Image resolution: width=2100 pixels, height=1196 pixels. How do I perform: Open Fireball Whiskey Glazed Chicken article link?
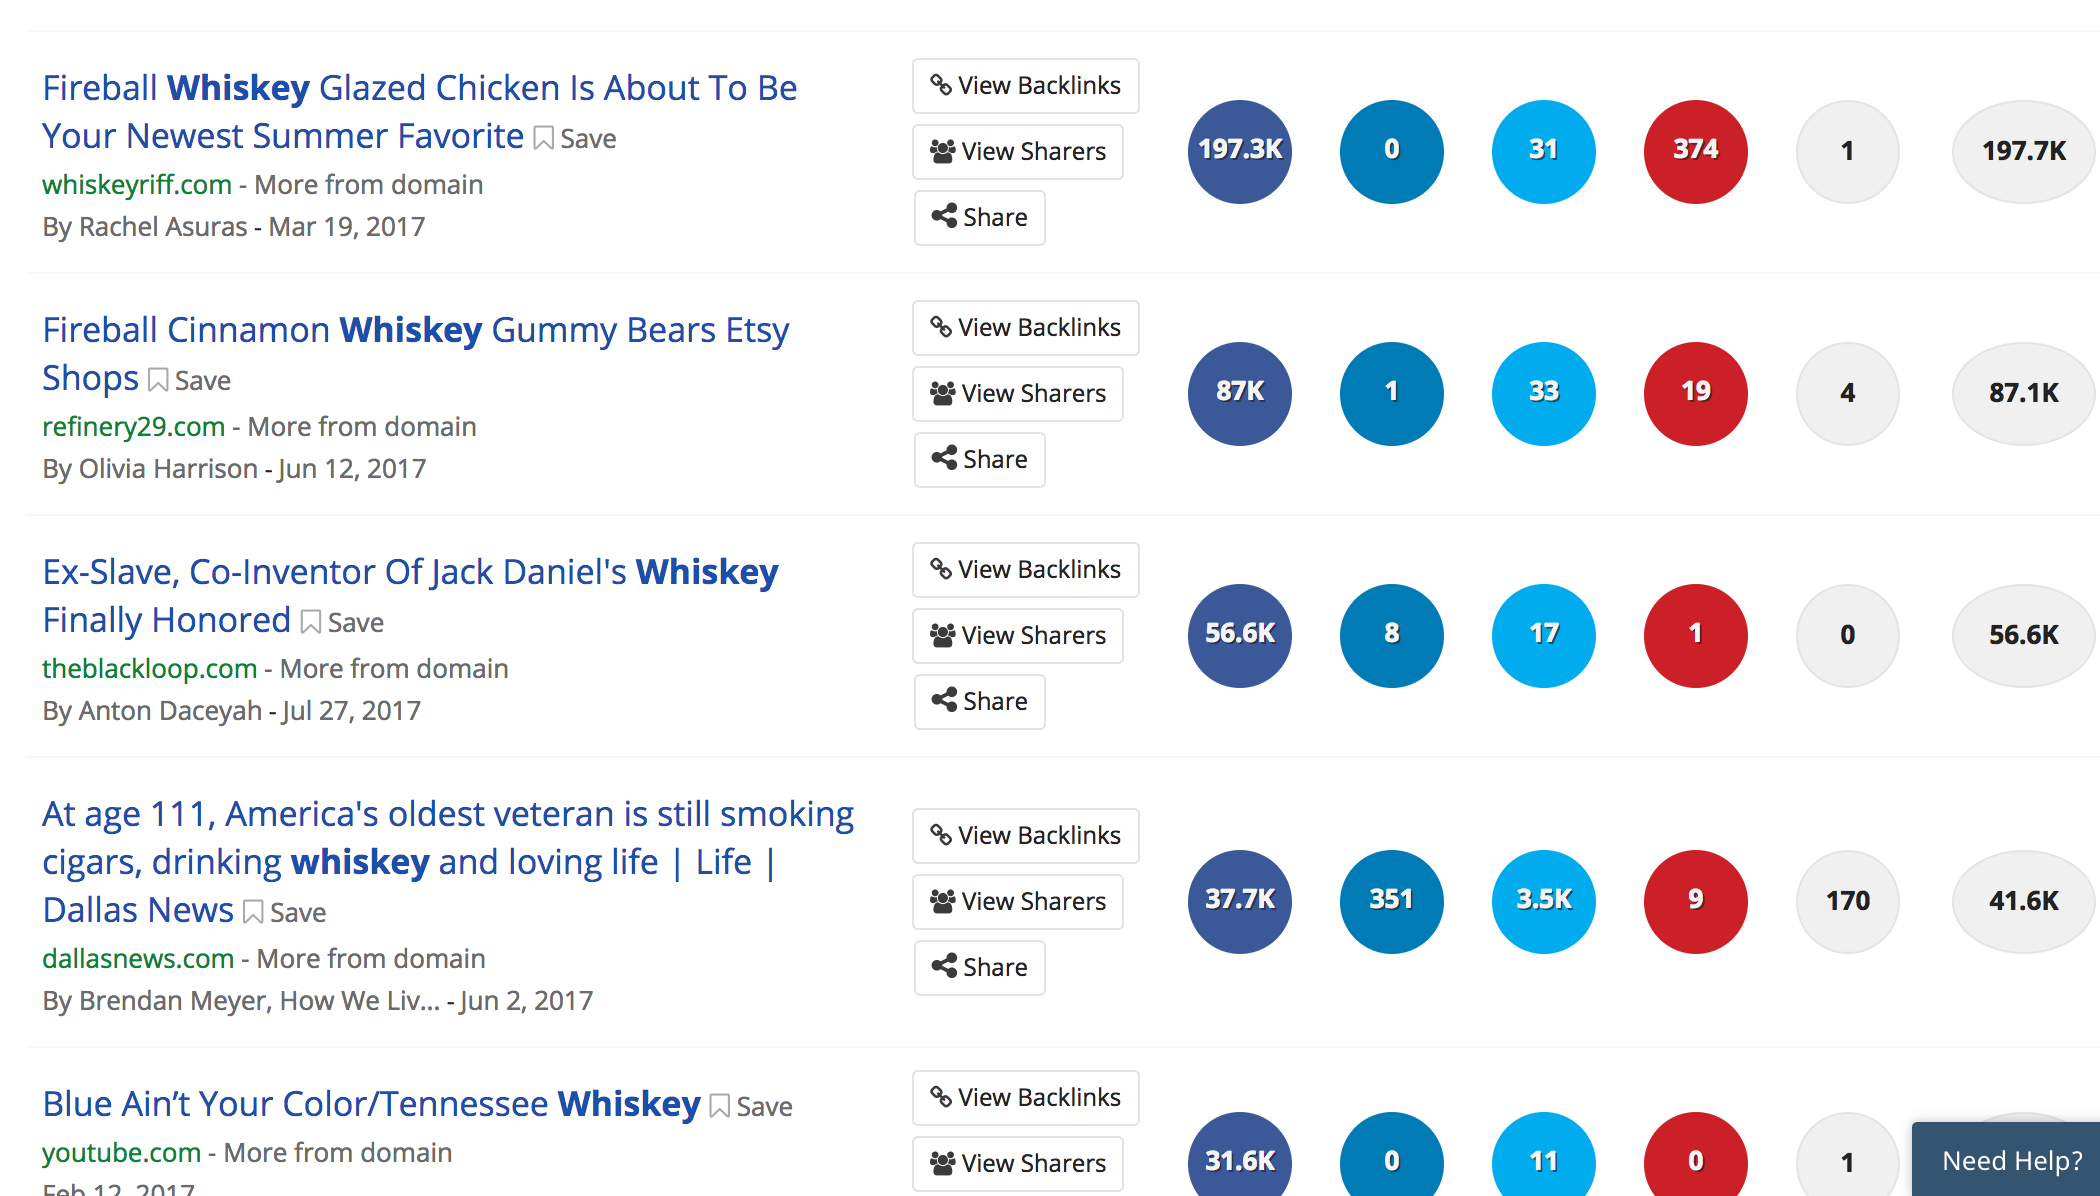tap(419, 88)
